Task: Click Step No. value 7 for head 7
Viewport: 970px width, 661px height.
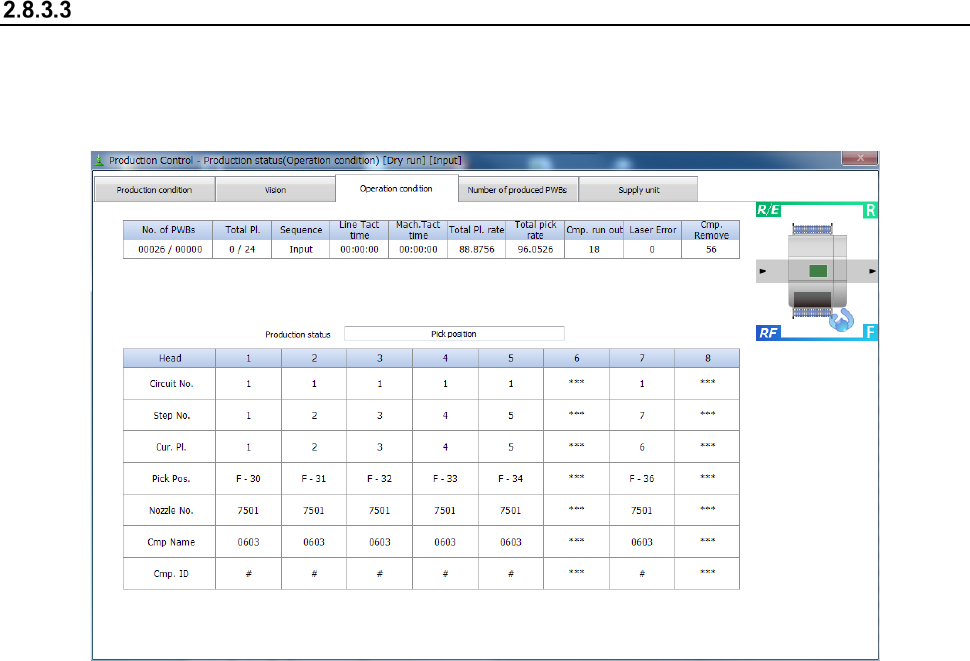Action: (x=642, y=416)
